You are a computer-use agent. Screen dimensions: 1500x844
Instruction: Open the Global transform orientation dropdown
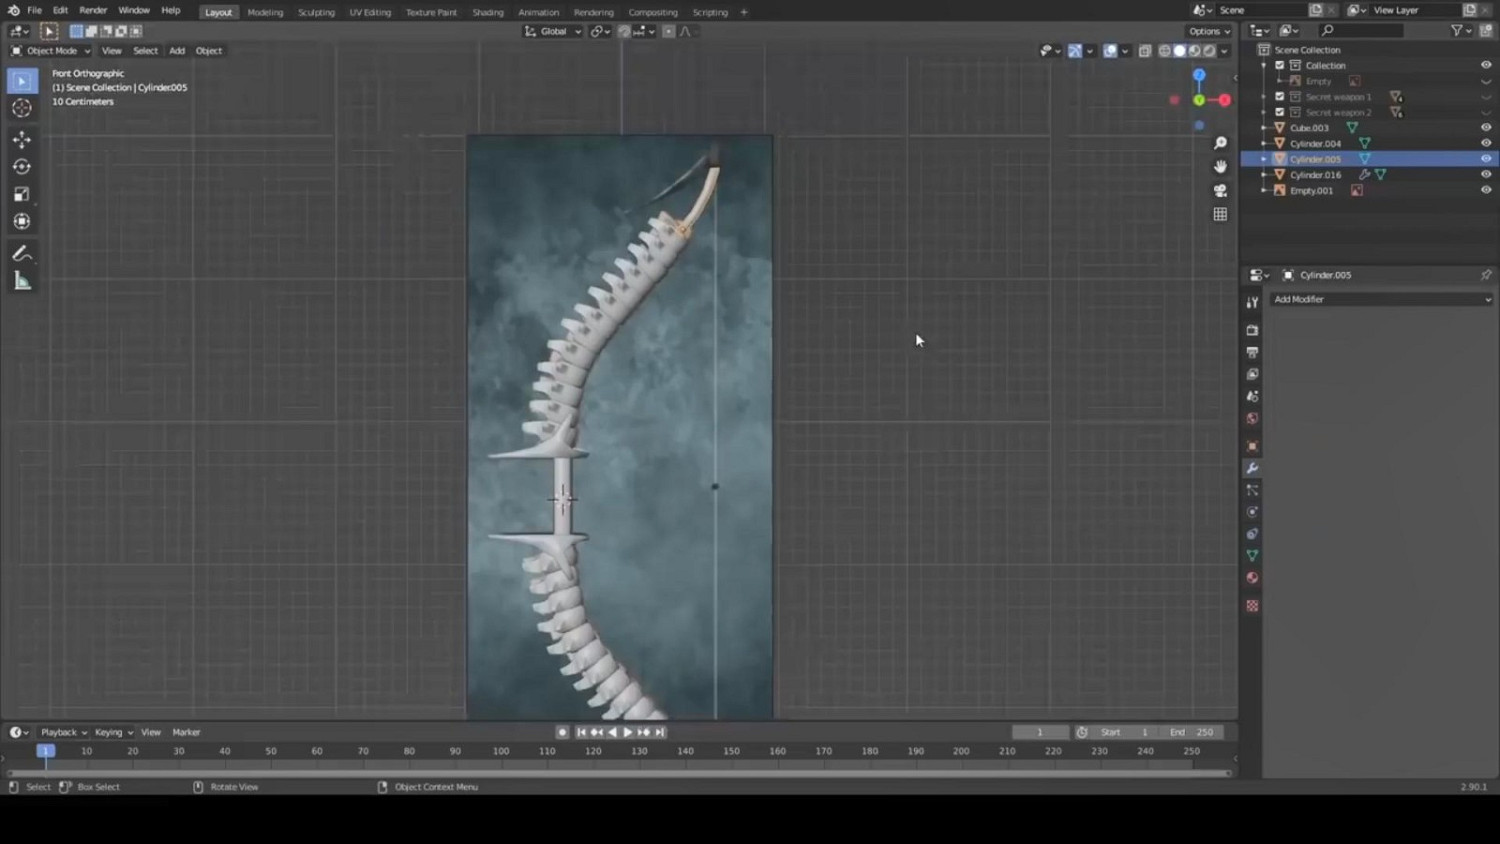click(x=553, y=32)
